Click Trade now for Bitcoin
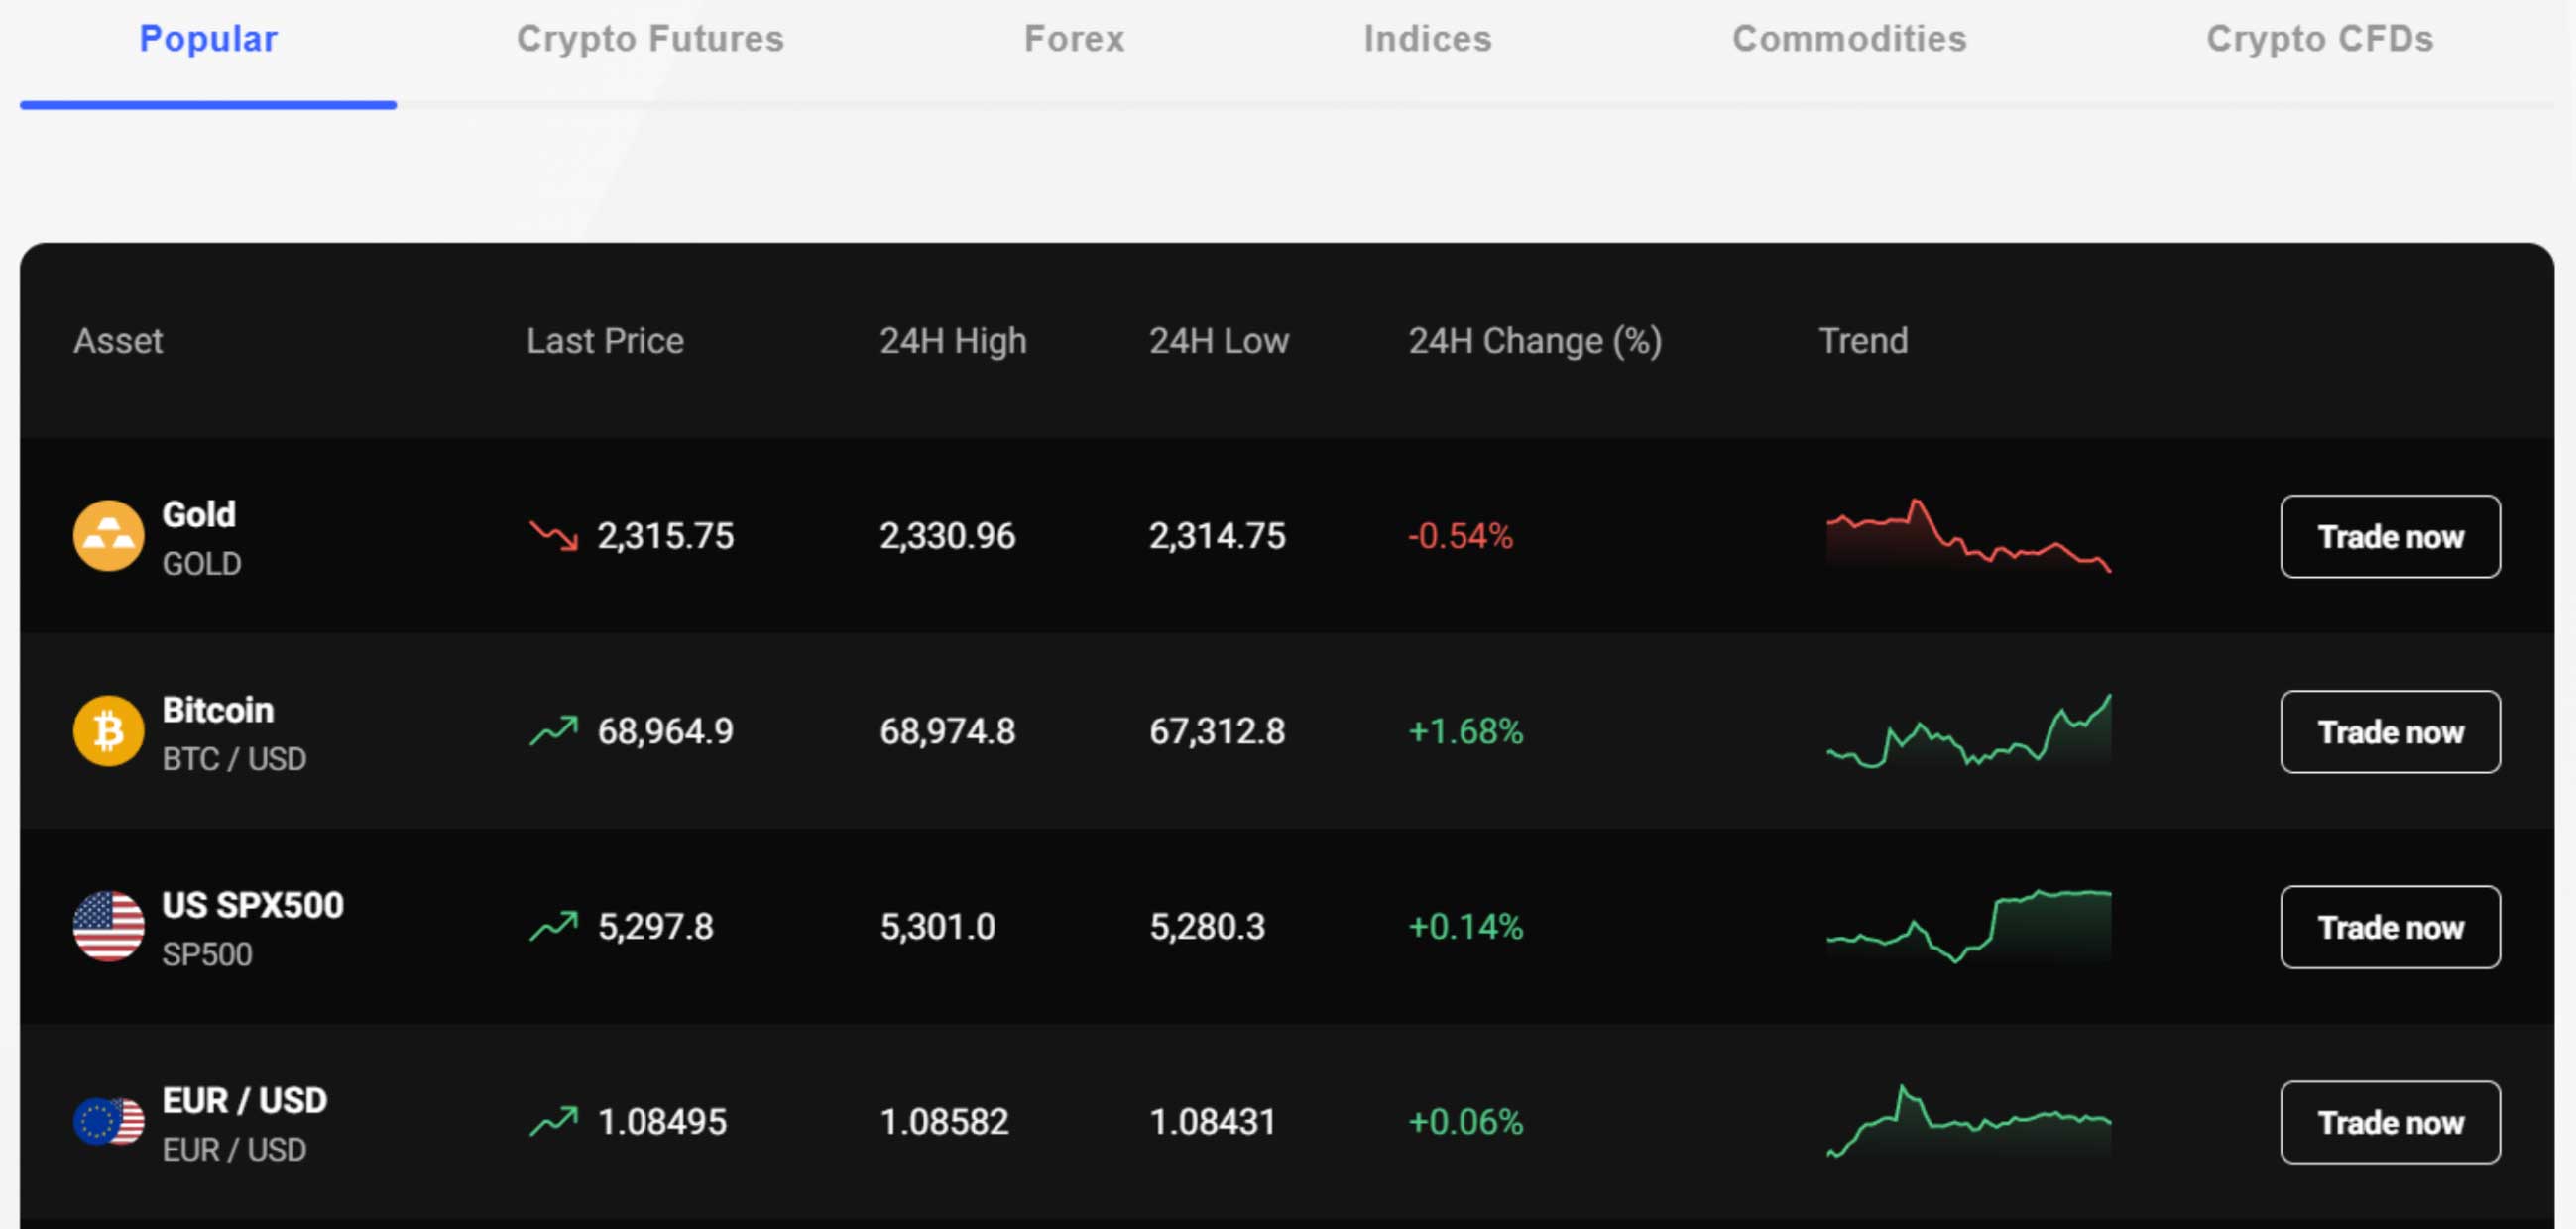This screenshot has width=2576, height=1229. (2390, 731)
